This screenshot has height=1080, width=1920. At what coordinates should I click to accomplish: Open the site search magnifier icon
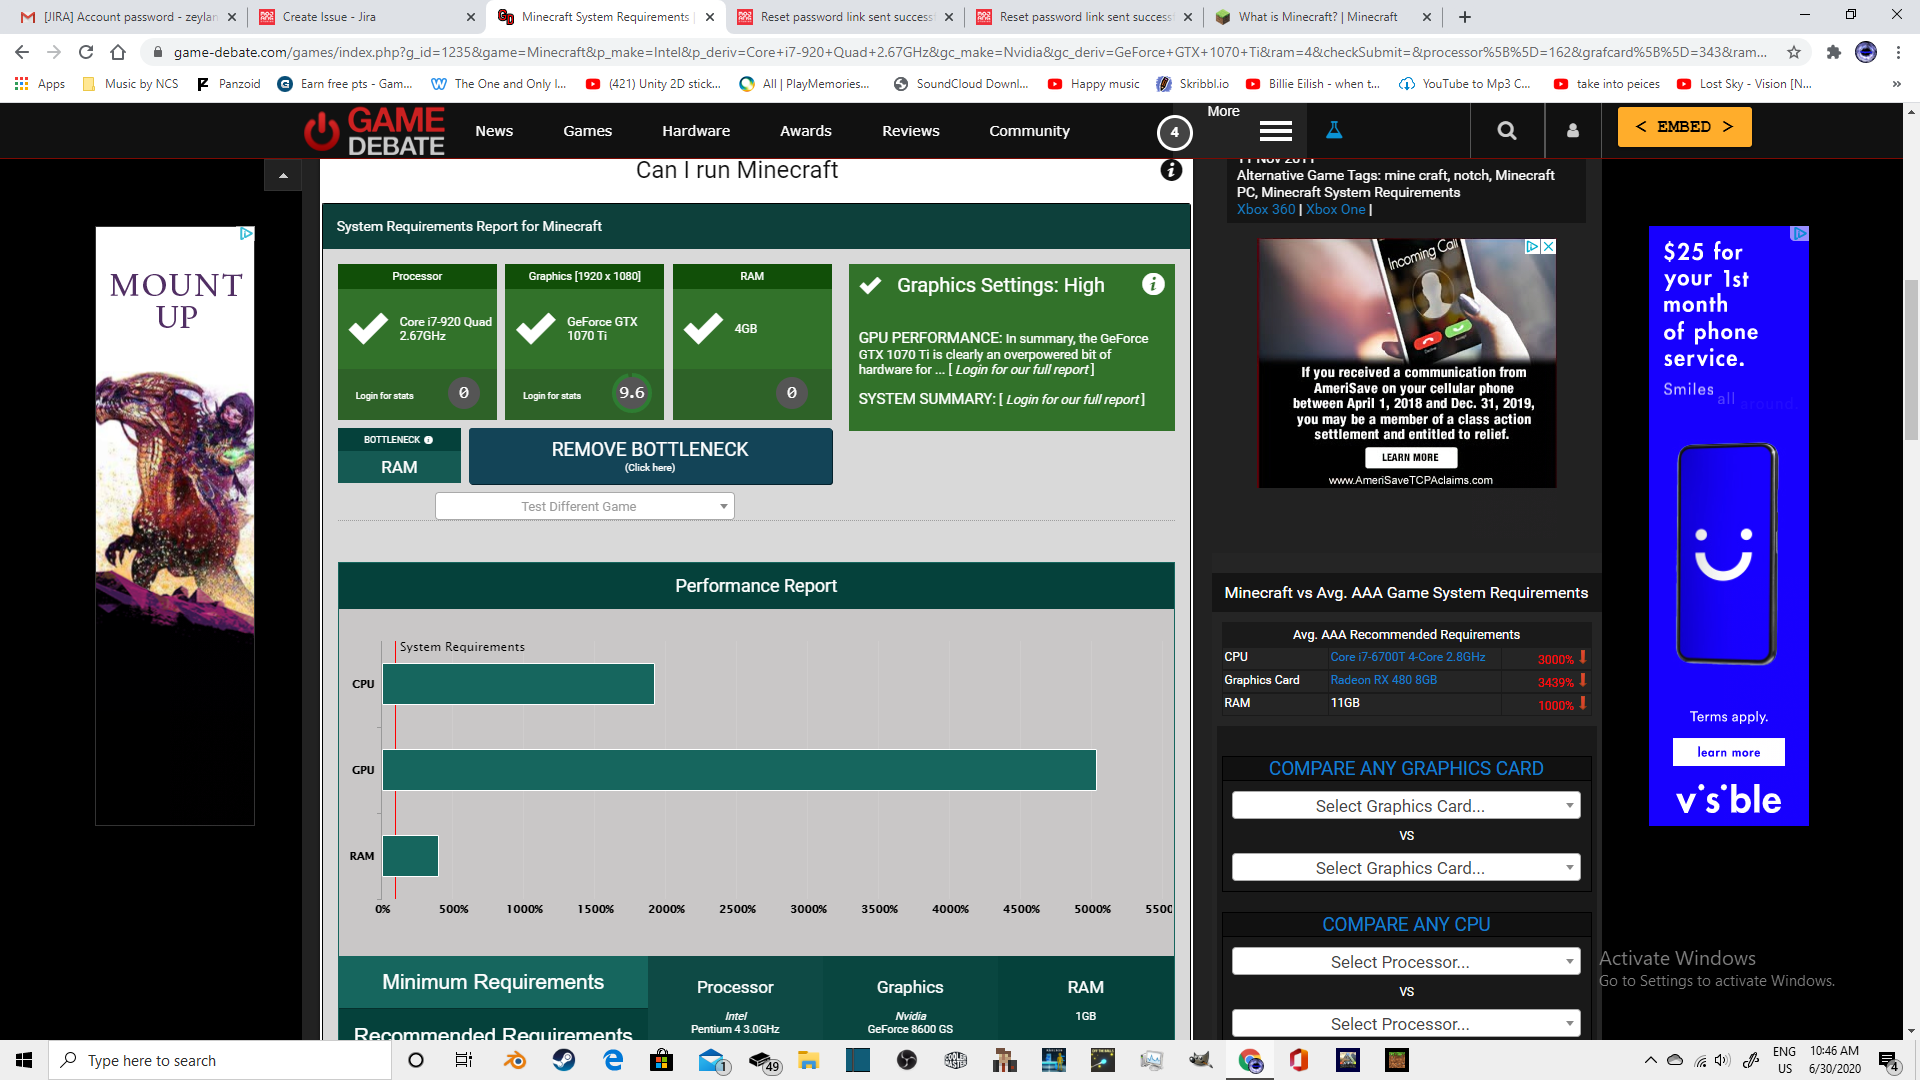pos(1507,131)
